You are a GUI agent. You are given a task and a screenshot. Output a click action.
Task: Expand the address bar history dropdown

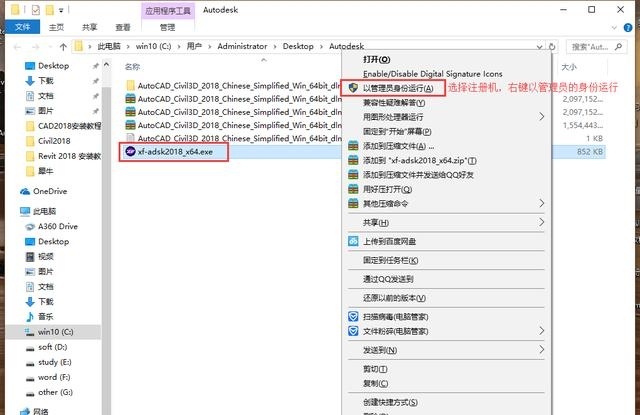pos(540,47)
